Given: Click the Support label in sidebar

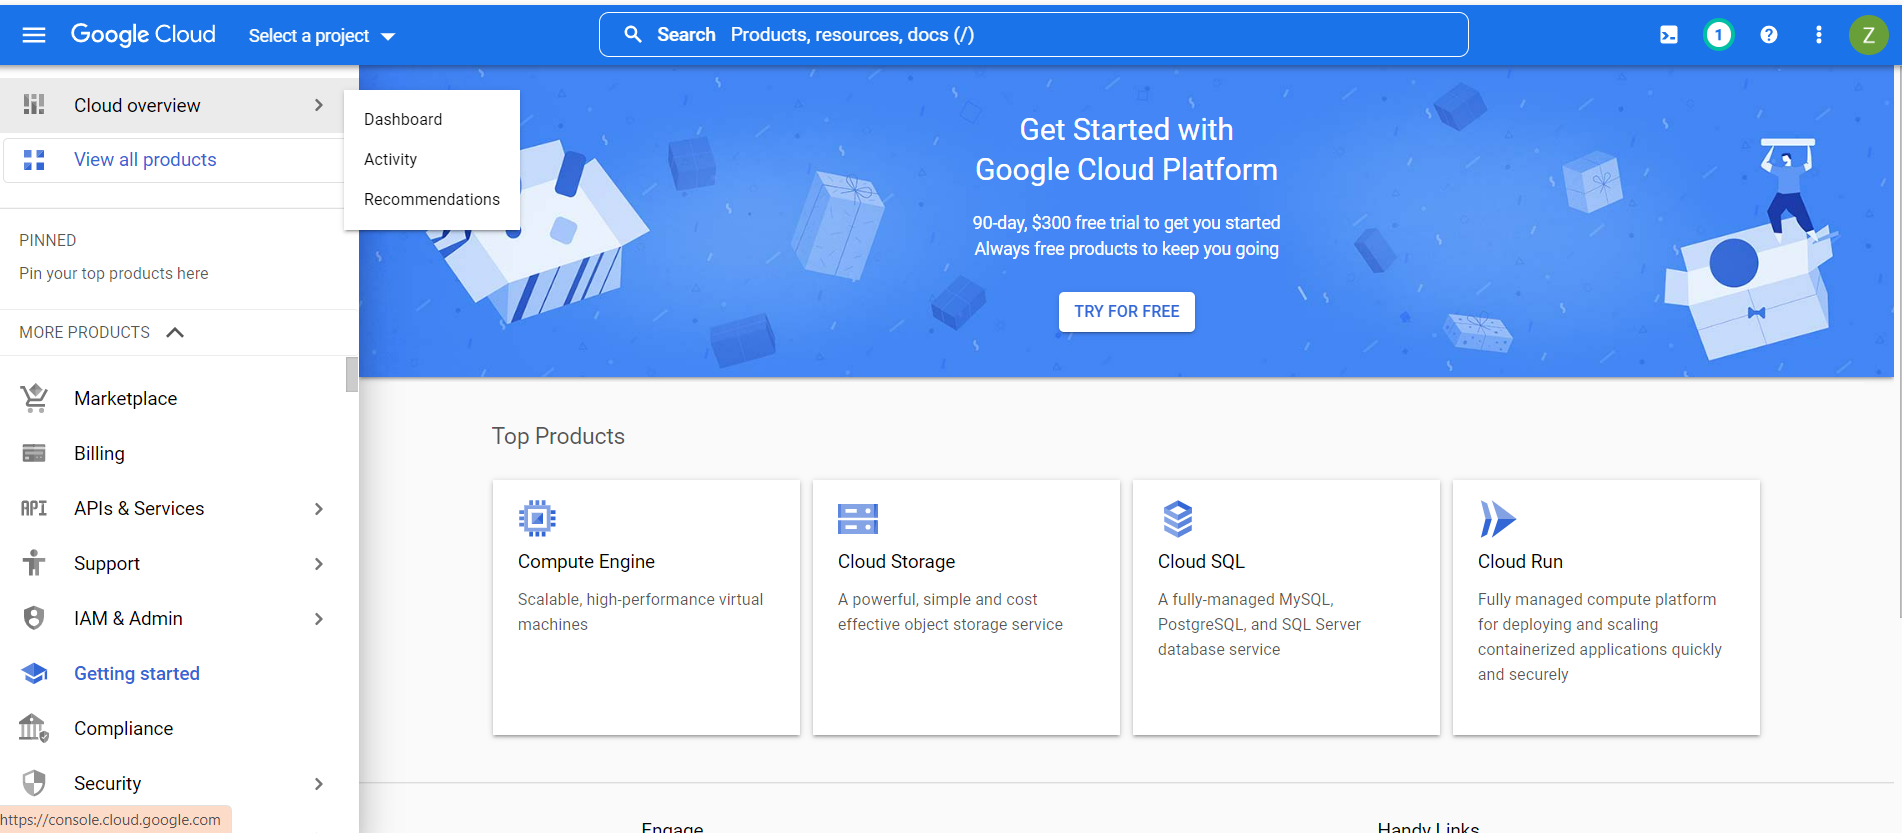Looking at the screenshot, I should [107, 563].
